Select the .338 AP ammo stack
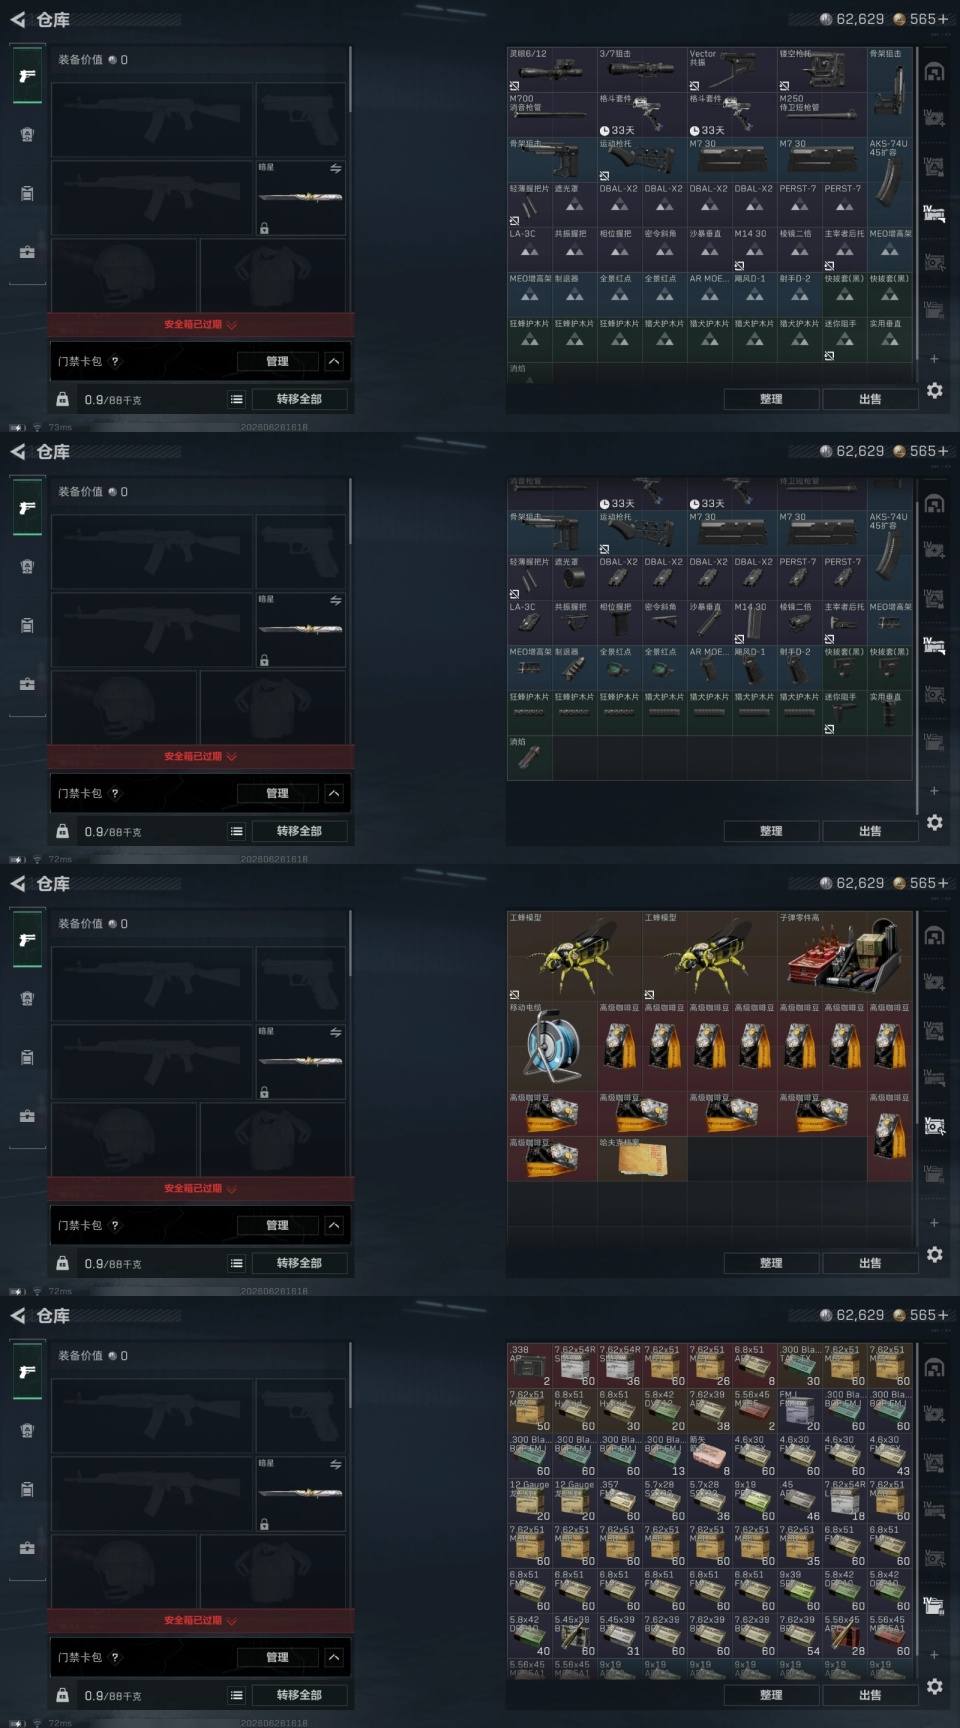The height and width of the screenshot is (1728, 960). point(529,1365)
